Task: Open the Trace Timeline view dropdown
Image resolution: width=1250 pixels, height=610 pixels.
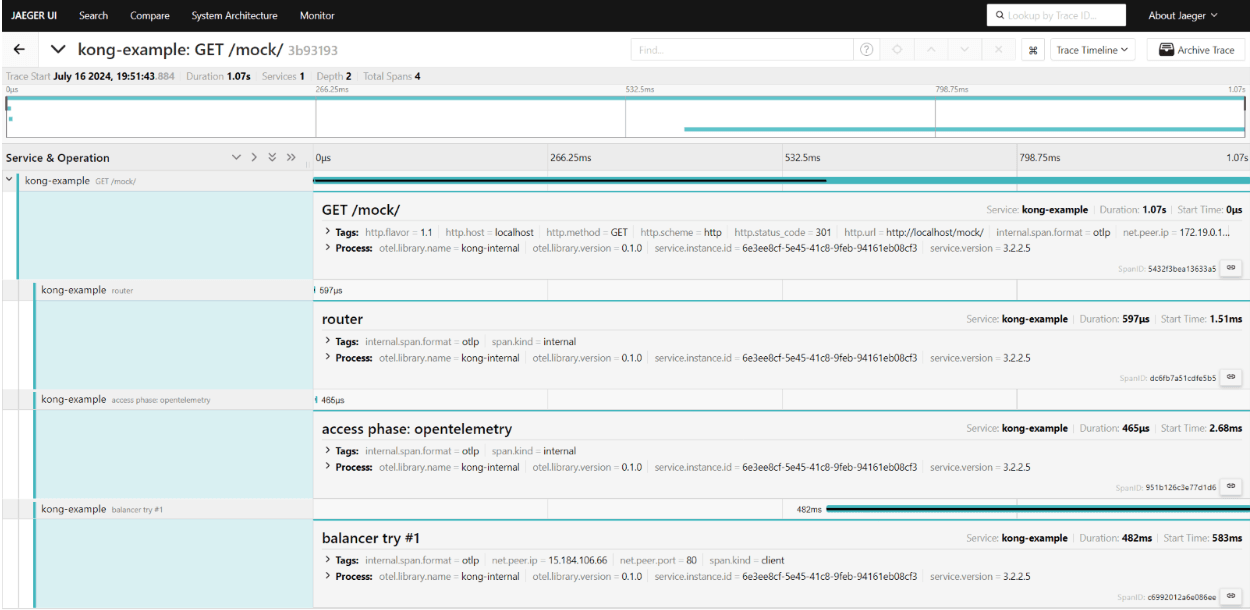Action: (1092, 48)
